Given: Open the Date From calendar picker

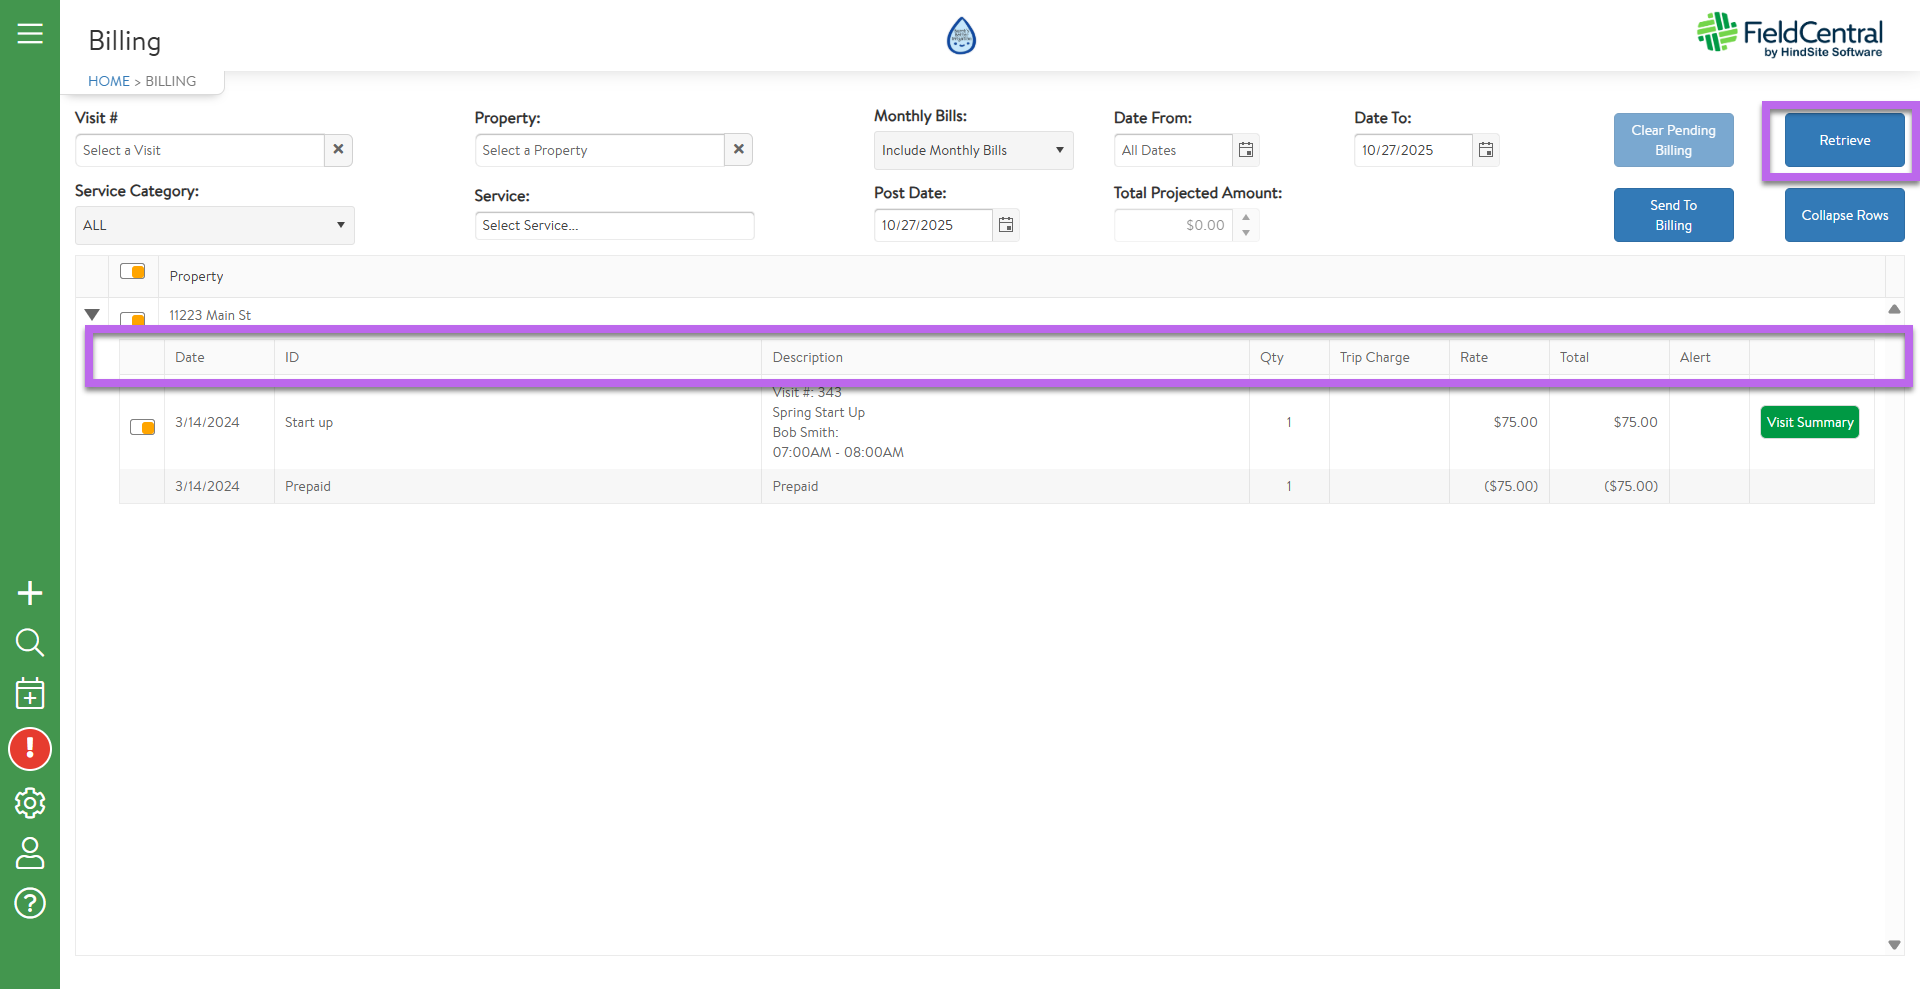Looking at the screenshot, I should point(1246,150).
